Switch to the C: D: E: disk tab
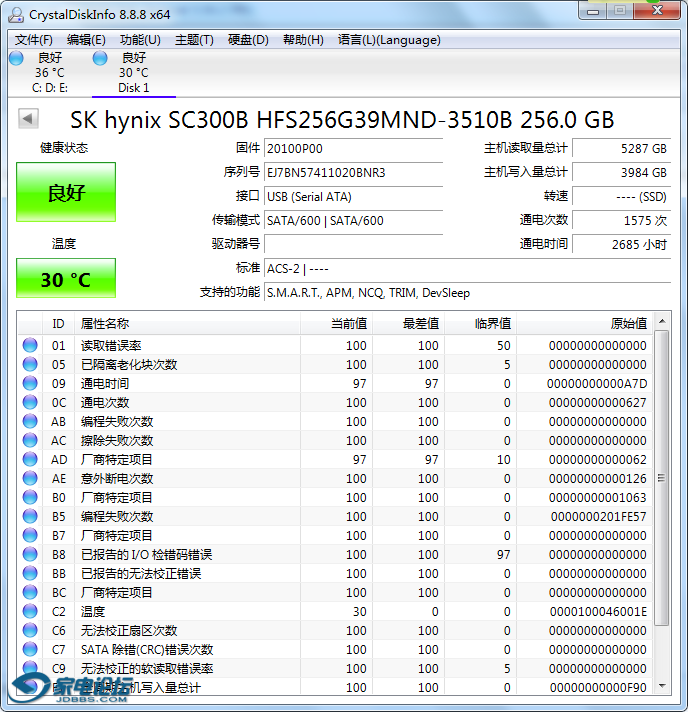Screen dimensions: 688x712 pos(49,73)
